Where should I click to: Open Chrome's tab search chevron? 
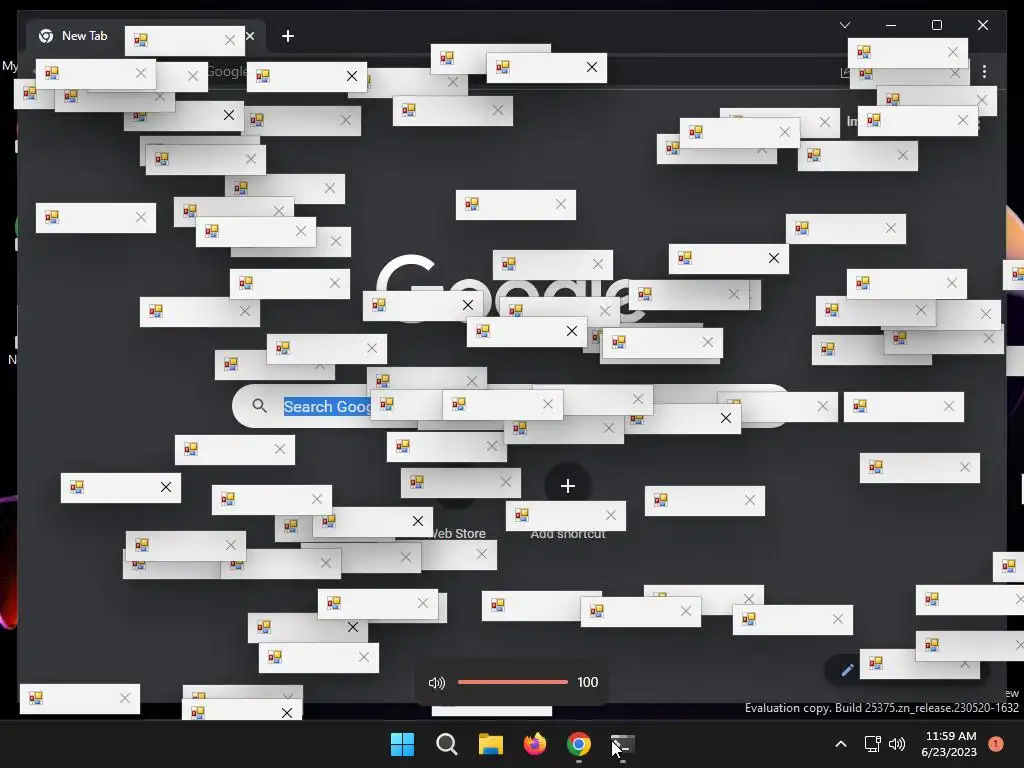pyautogui.click(x=845, y=25)
